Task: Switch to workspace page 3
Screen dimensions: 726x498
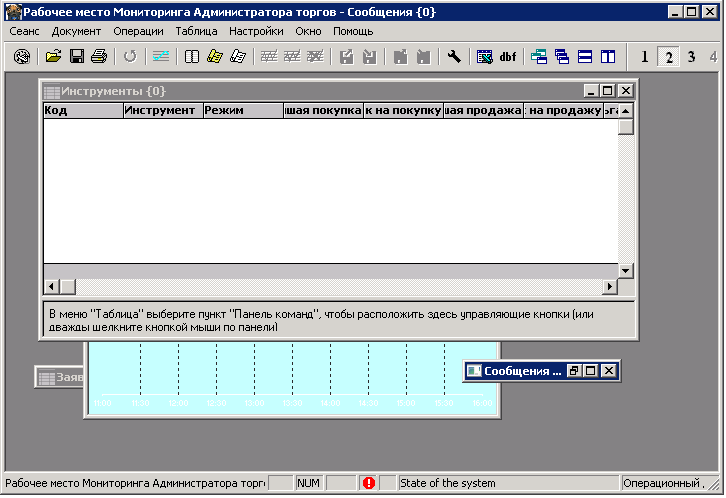Action: [x=691, y=57]
